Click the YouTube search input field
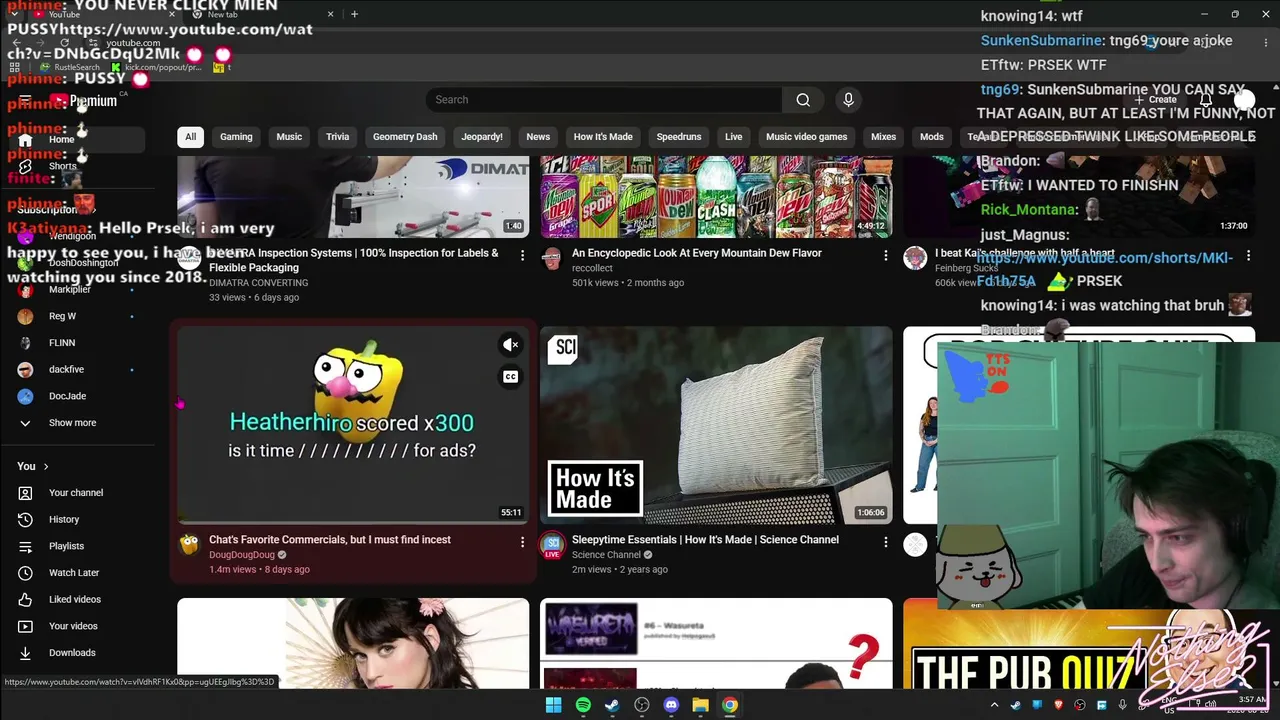This screenshot has width=1280, height=720. (603, 100)
